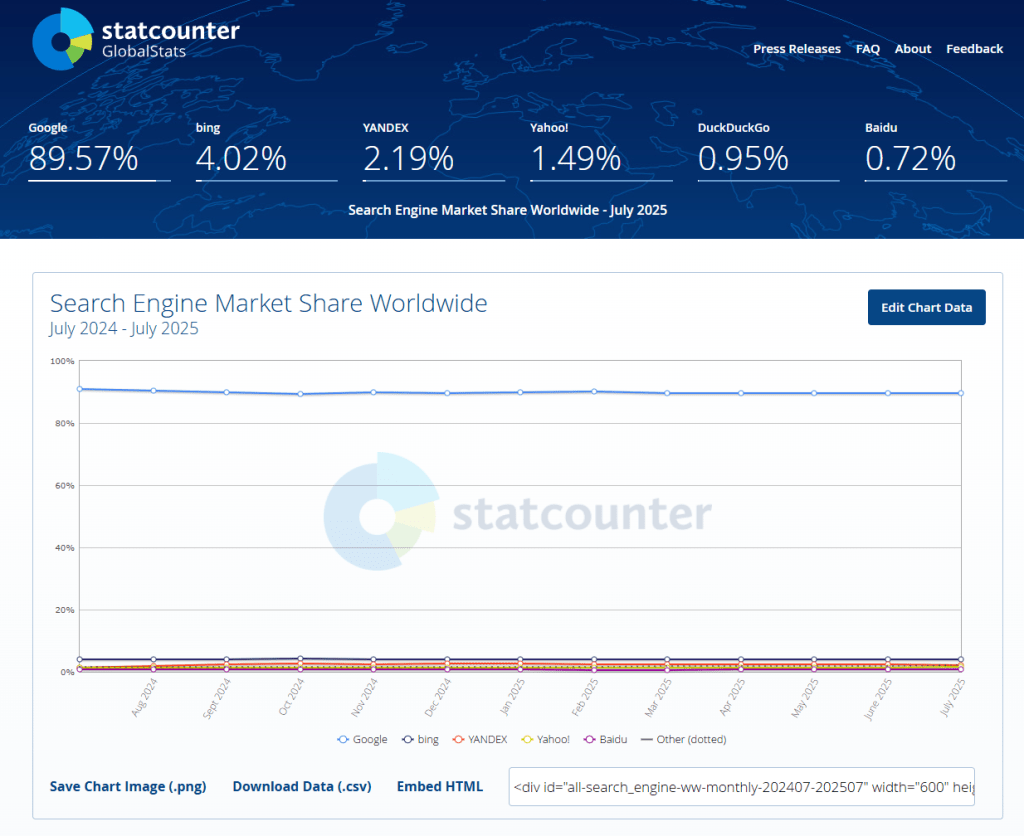Screen dimensions: 1024x836
Task: Click the Baidu 0.72% stat
Action: [936, 151]
